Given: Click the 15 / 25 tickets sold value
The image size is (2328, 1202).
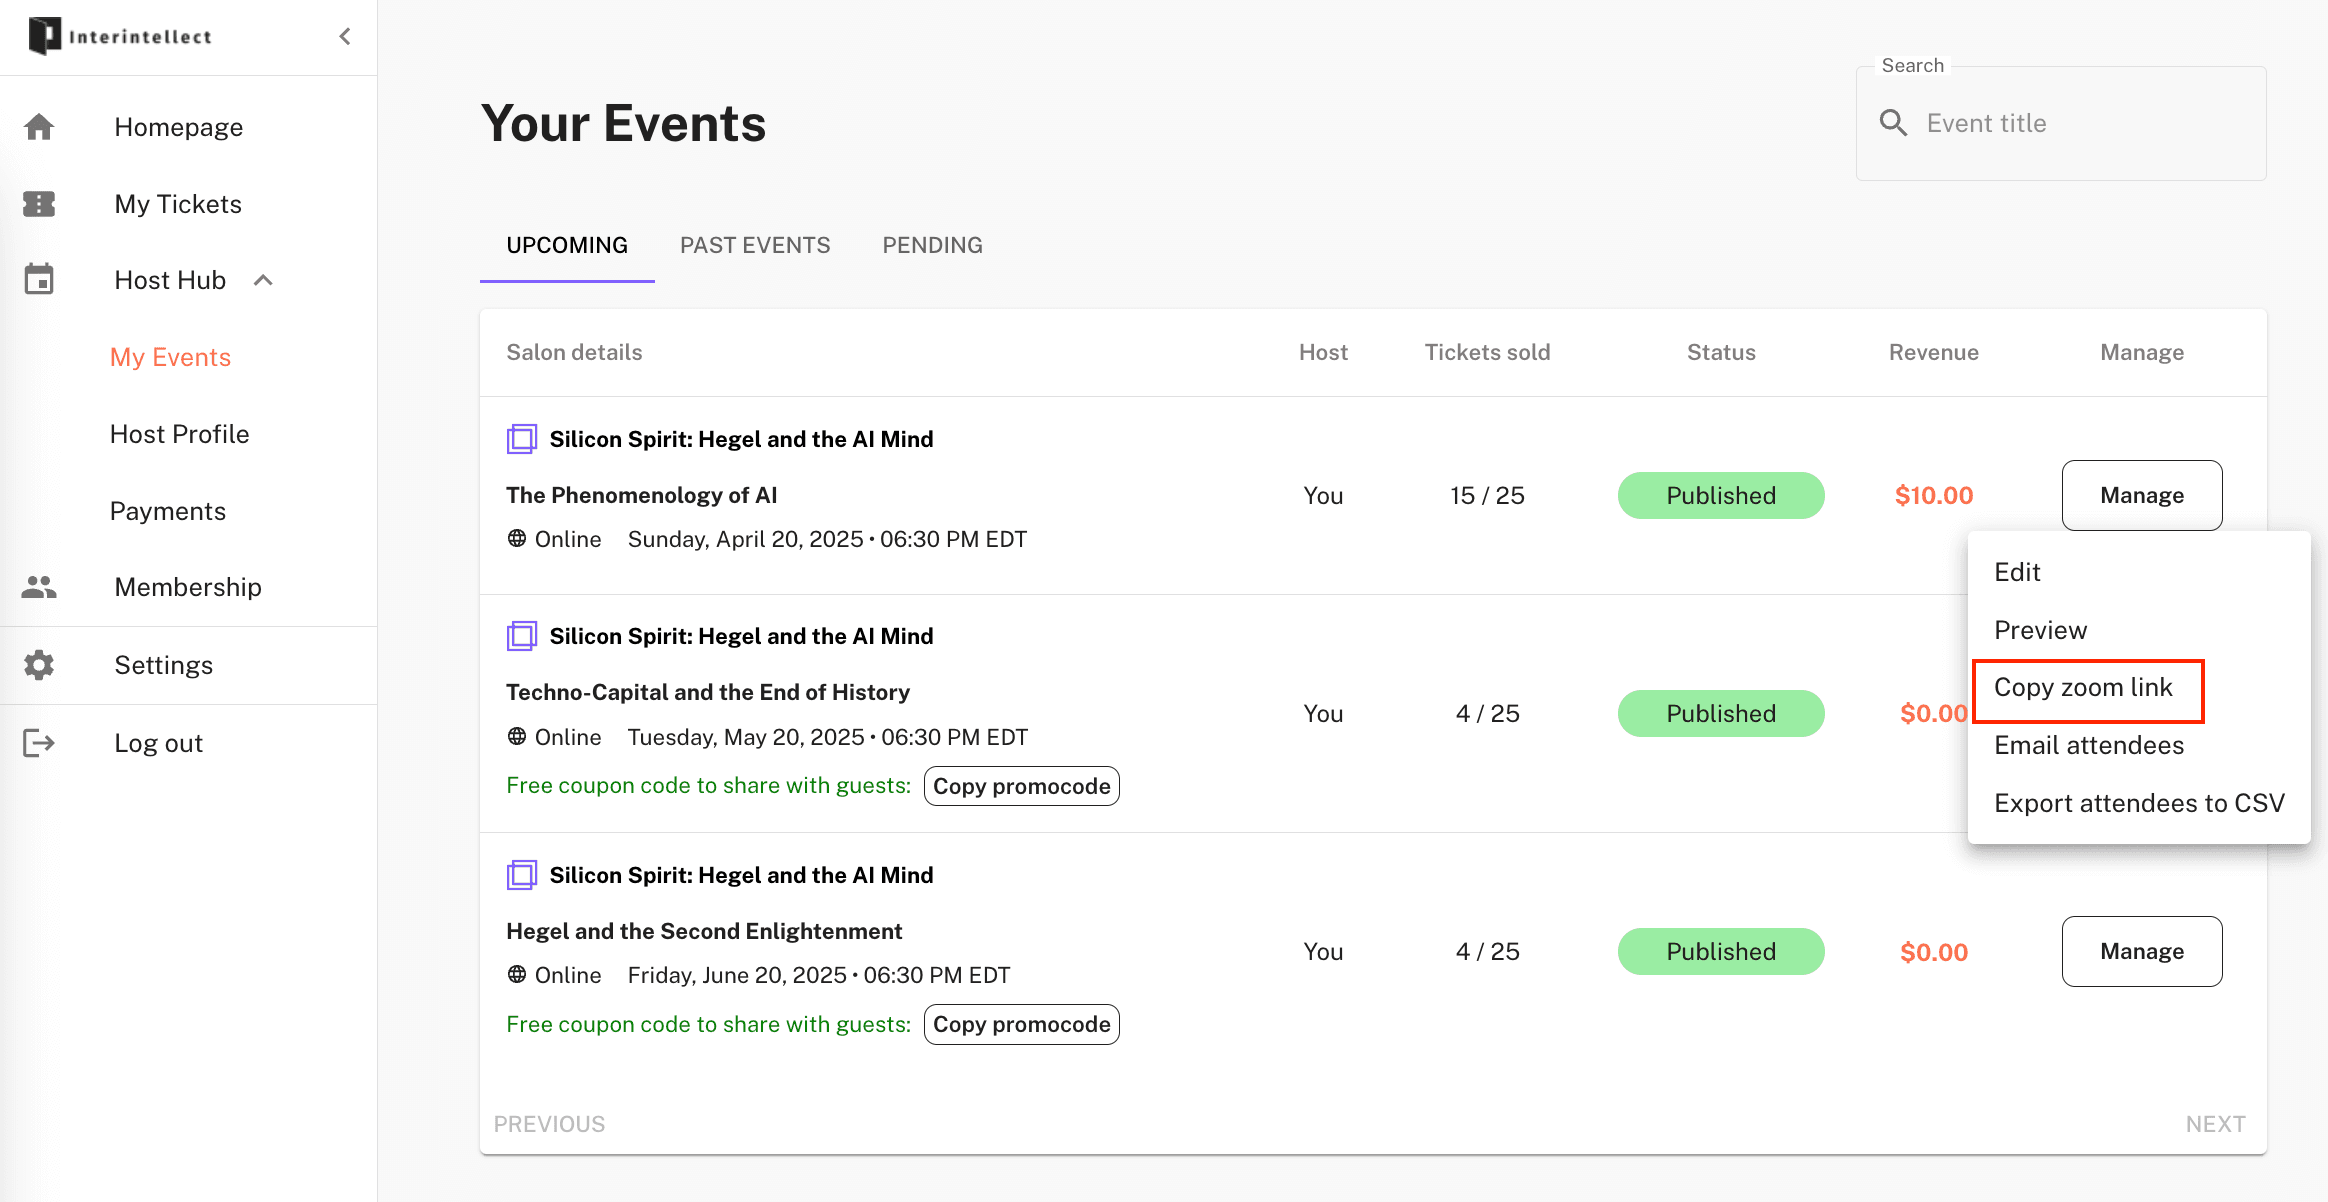Looking at the screenshot, I should coord(1487,495).
